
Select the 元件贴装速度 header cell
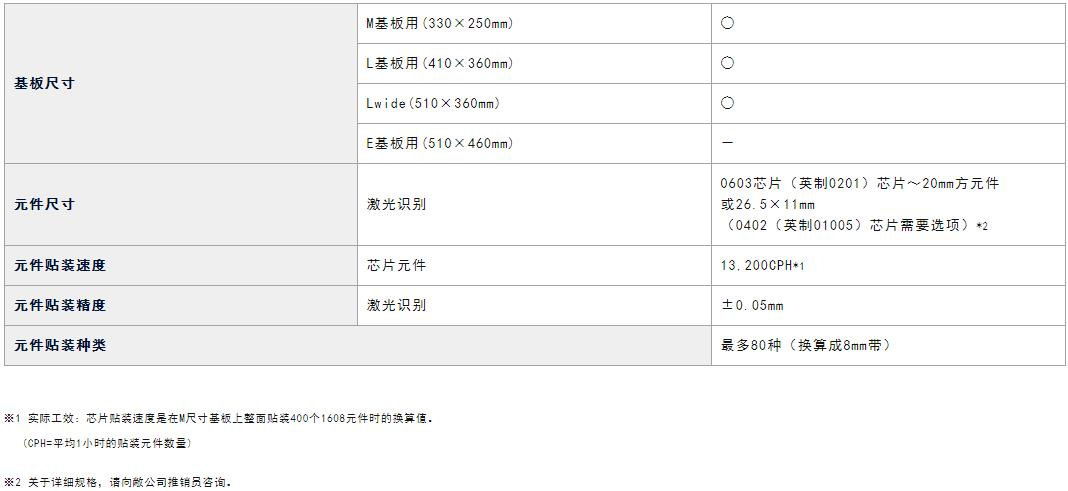[60, 265]
